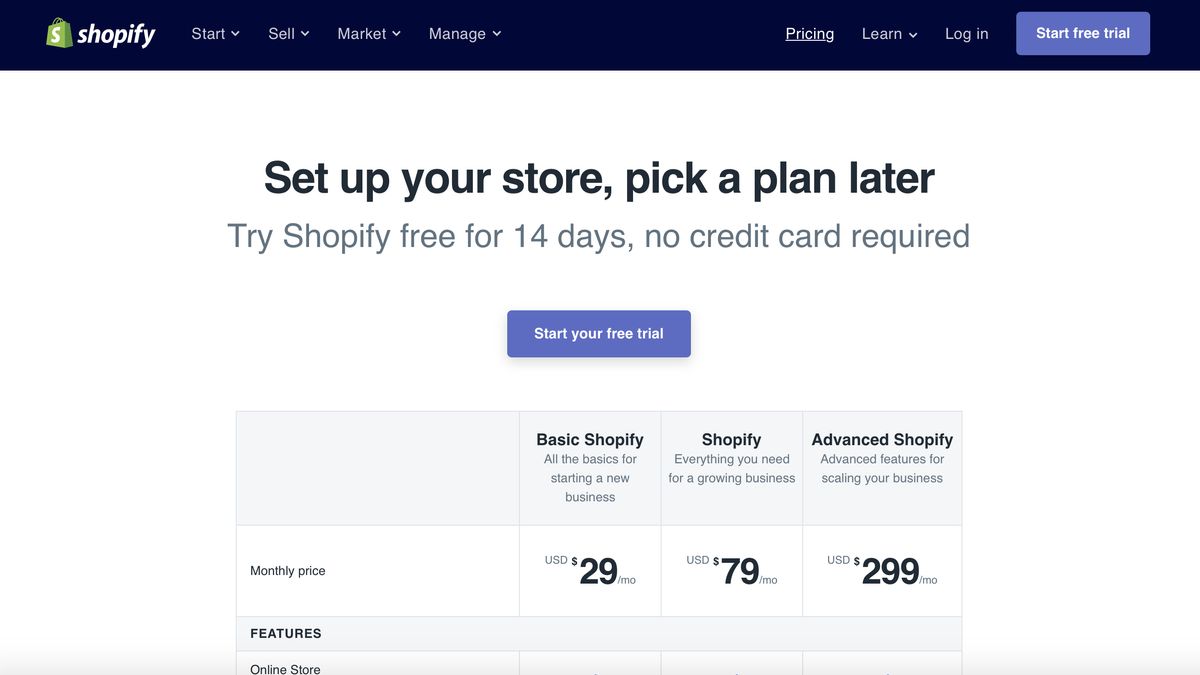Click the Online Store feature label
Screen dimensions: 1200x675
coord(285,668)
